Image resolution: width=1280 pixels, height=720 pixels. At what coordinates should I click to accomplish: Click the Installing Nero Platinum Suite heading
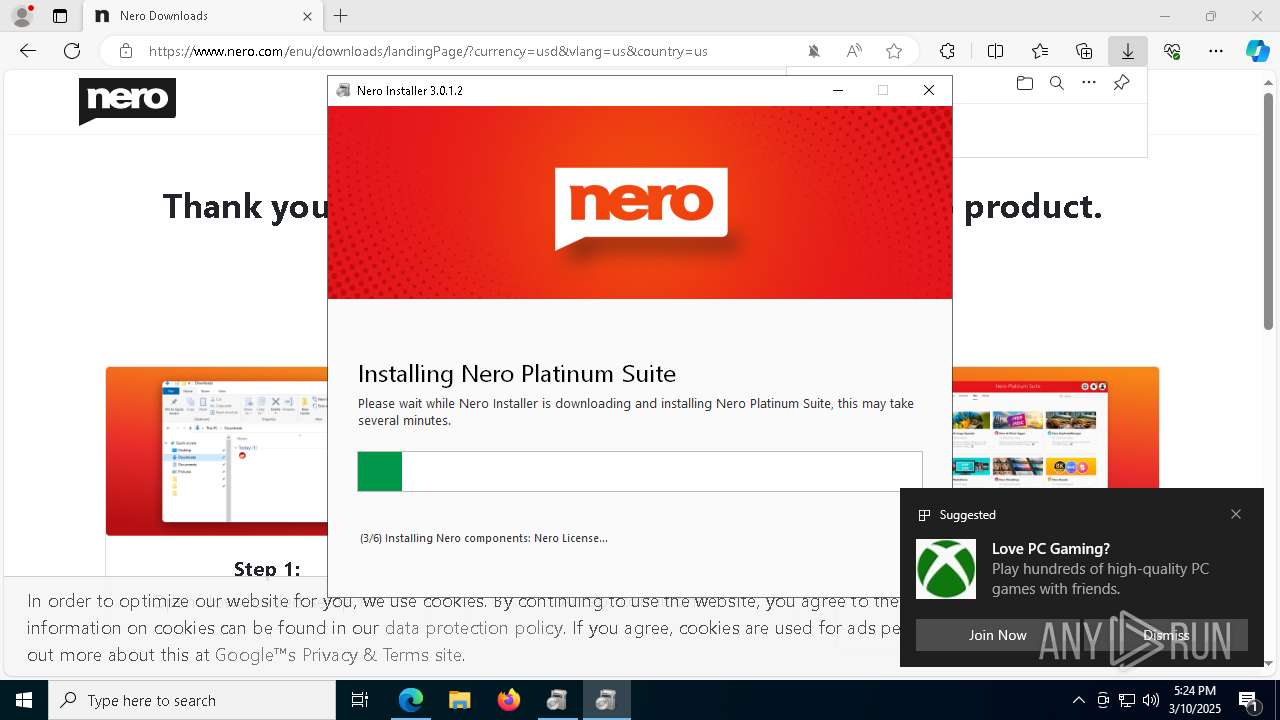pos(517,373)
